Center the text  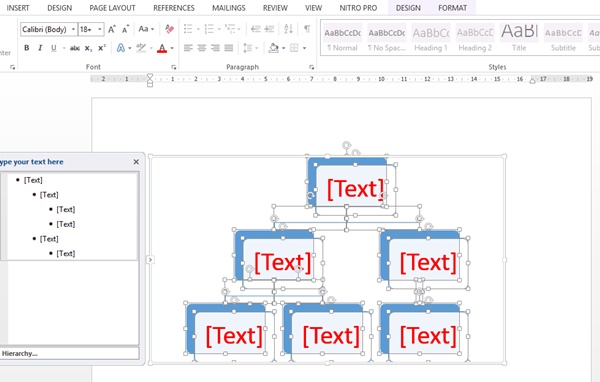coord(202,48)
